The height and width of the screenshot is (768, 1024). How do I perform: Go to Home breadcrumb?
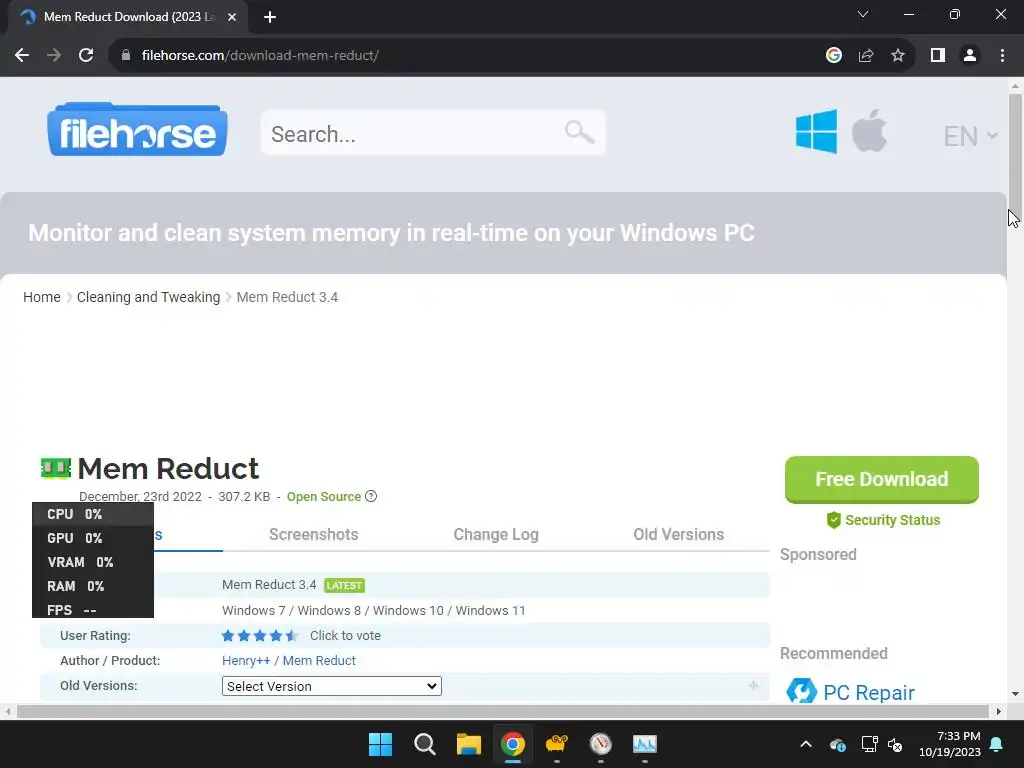click(x=42, y=297)
